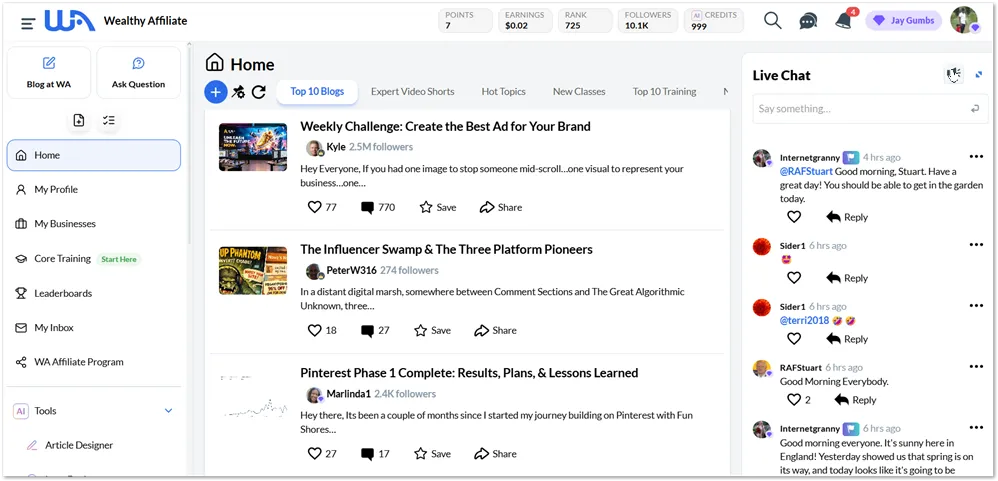Click the Blog at WA button
Image resolution: width=998 pixels, height=481 pixels.
[x=49, y=73]
